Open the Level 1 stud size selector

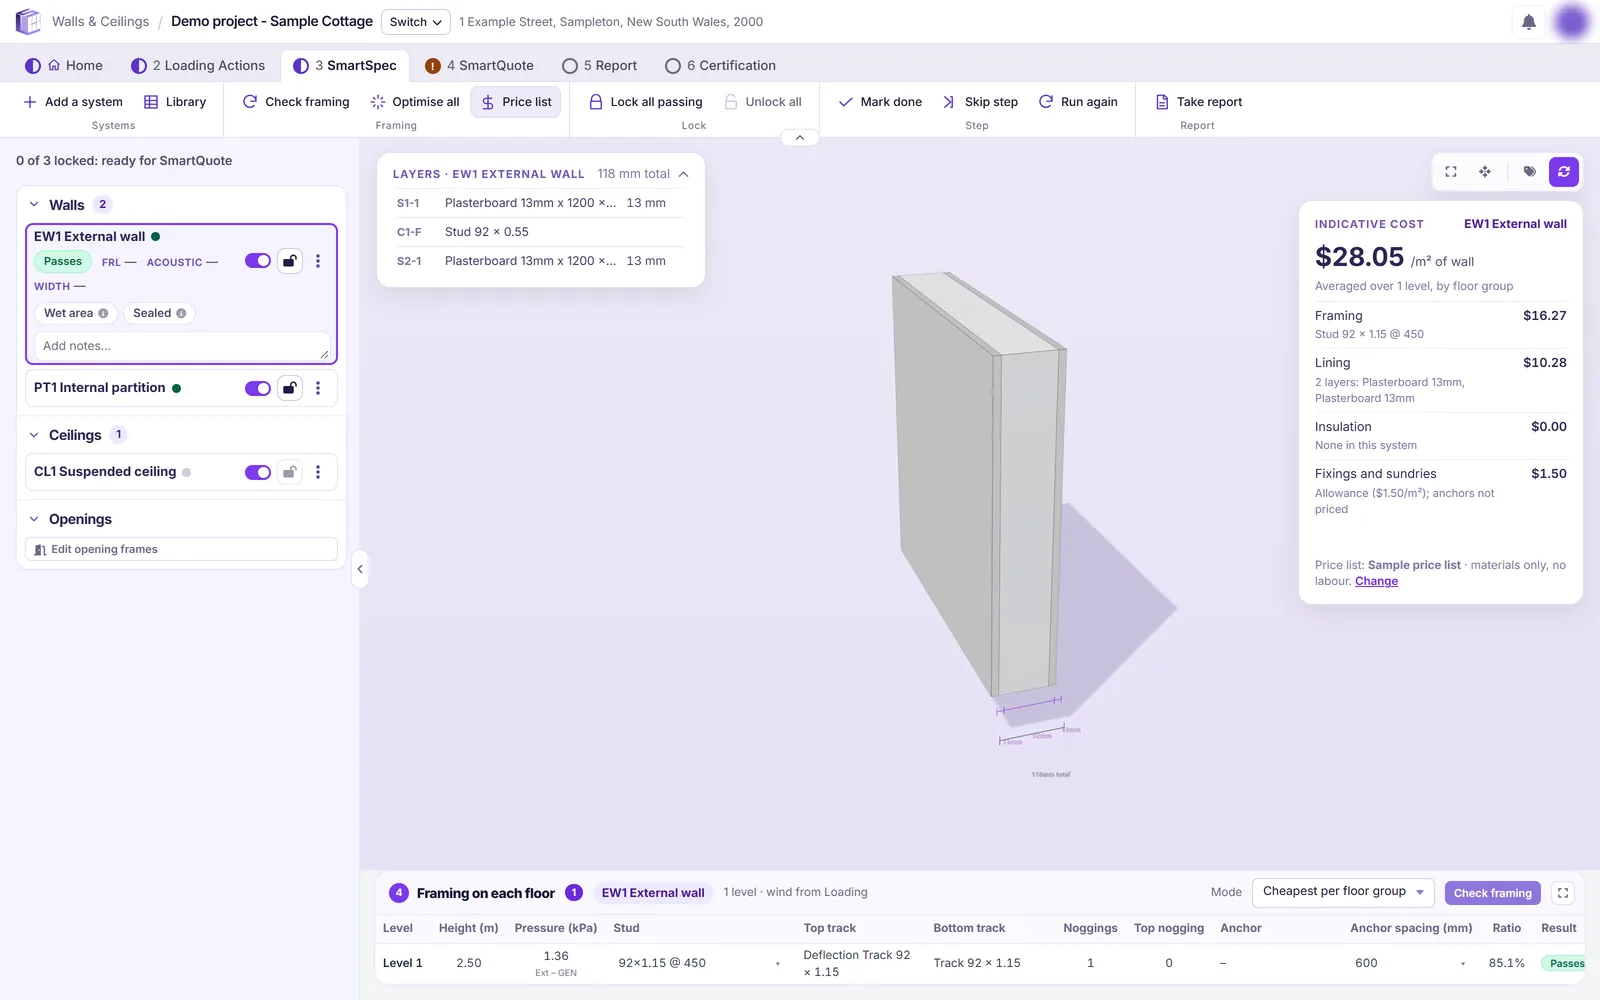(699, 963)
